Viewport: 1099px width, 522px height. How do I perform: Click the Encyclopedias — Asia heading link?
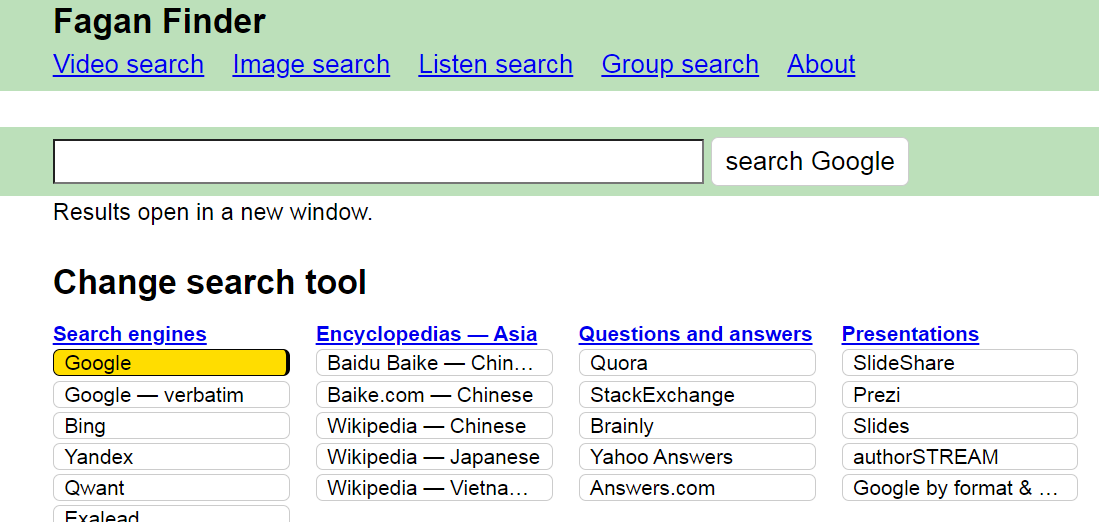426,334
